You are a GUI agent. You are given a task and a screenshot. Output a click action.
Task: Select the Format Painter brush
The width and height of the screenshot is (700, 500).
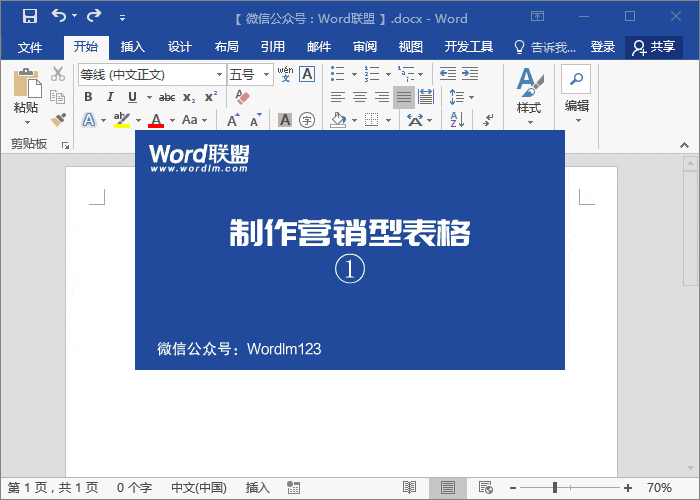point(58,120)
